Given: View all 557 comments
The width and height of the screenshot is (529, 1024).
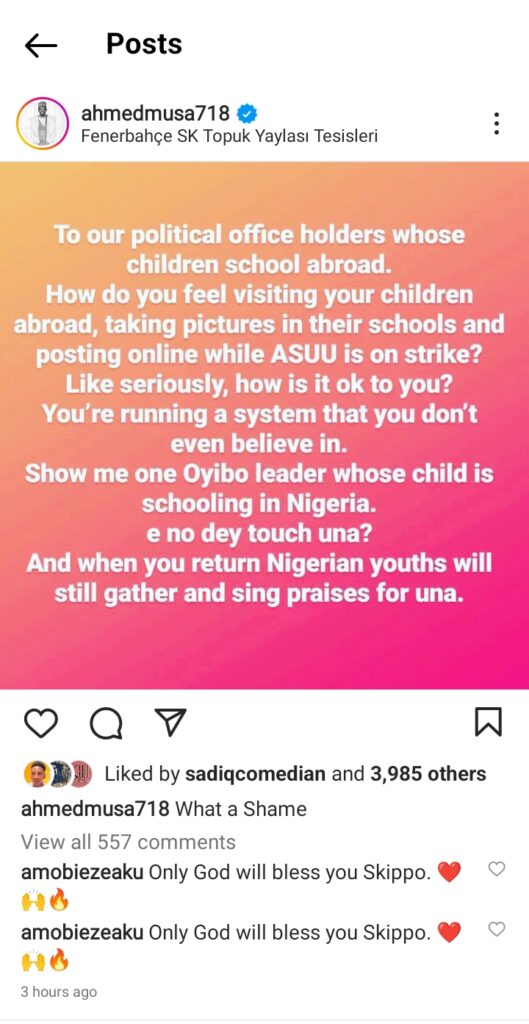Looking at the screenshot, I should (x=128, y=842).
